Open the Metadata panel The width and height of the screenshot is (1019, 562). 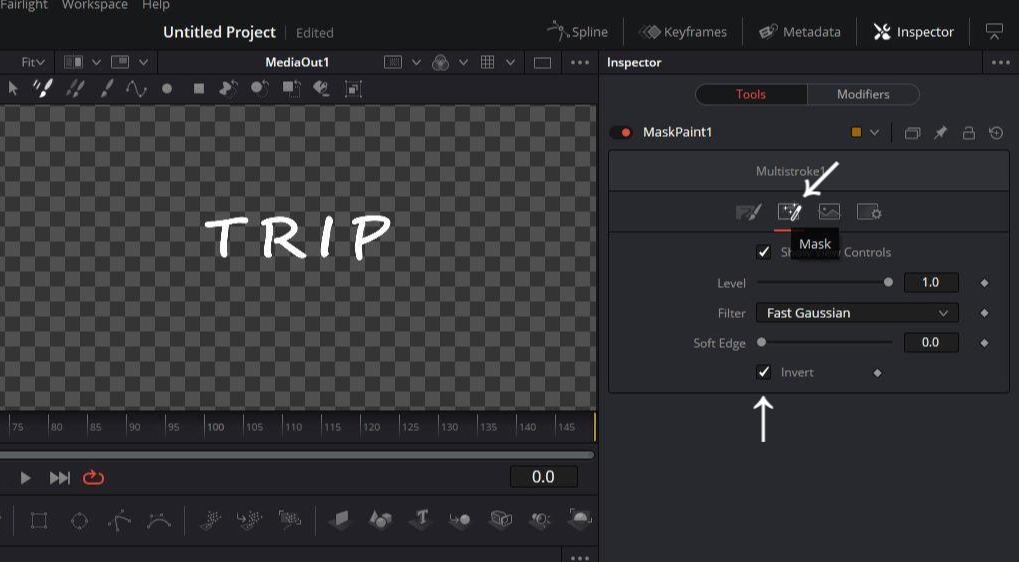(x=799, y=32)
